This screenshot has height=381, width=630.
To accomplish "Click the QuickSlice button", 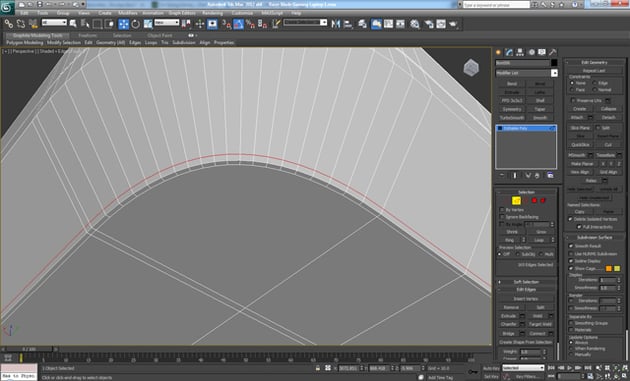I will click(x=580, y=144).
